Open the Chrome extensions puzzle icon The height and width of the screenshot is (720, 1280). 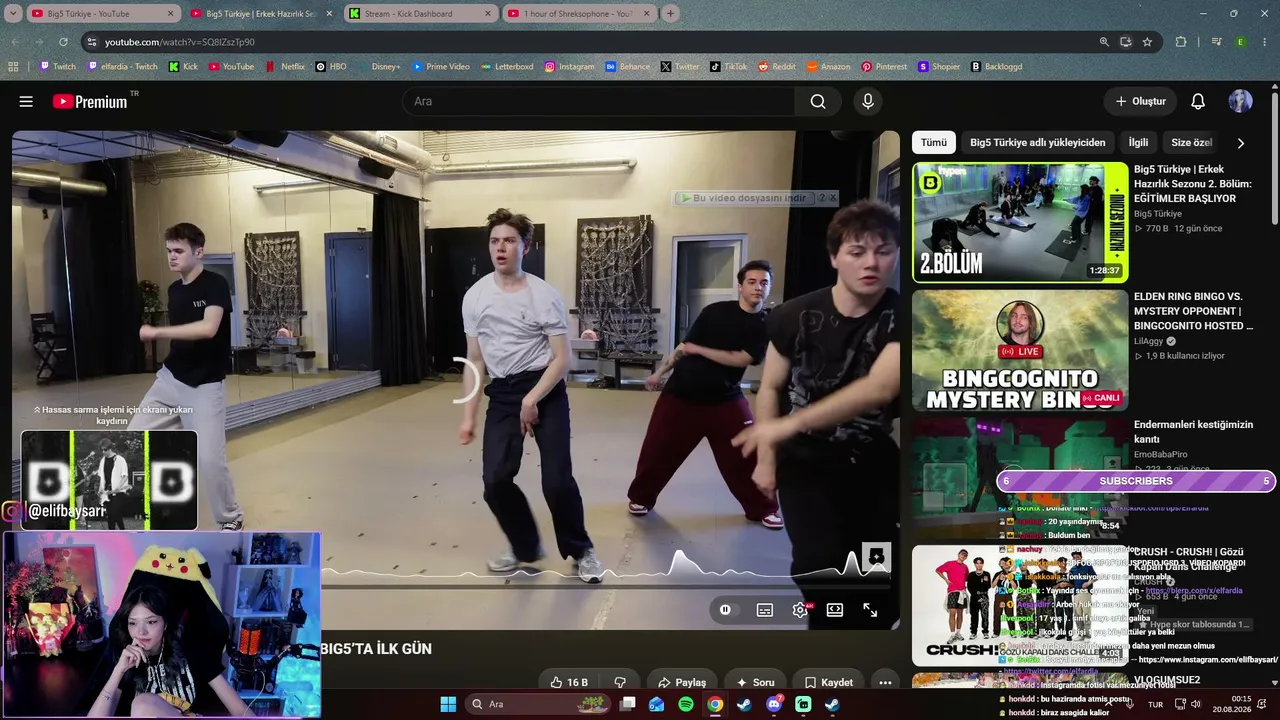[1181, 42]
